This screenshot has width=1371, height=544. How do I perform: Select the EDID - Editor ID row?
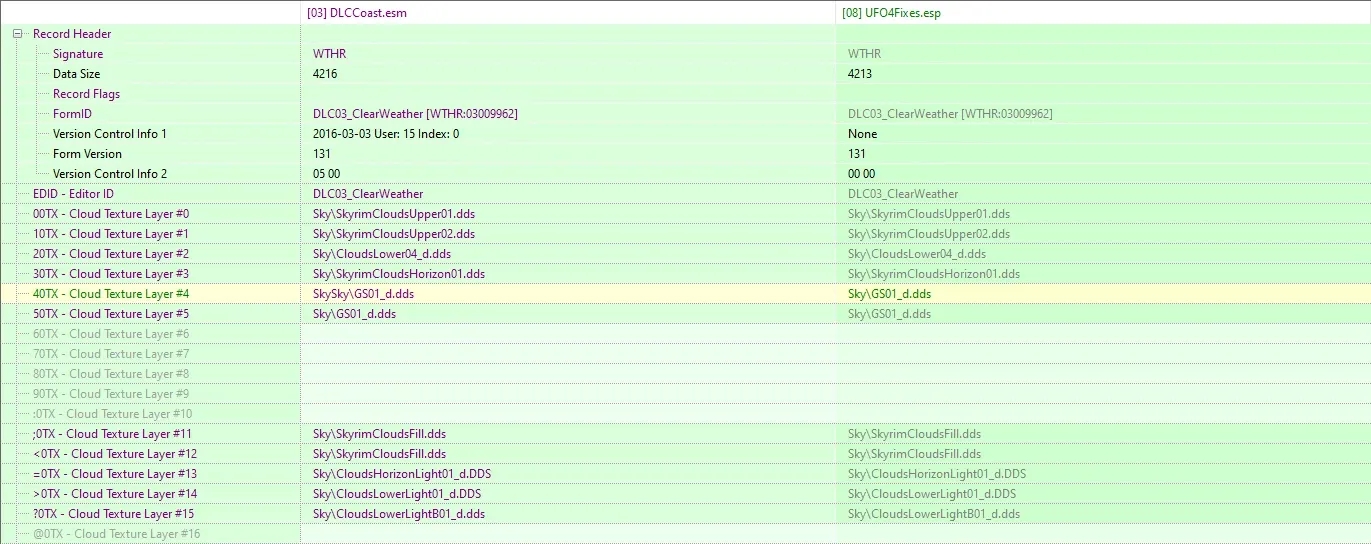73,194
